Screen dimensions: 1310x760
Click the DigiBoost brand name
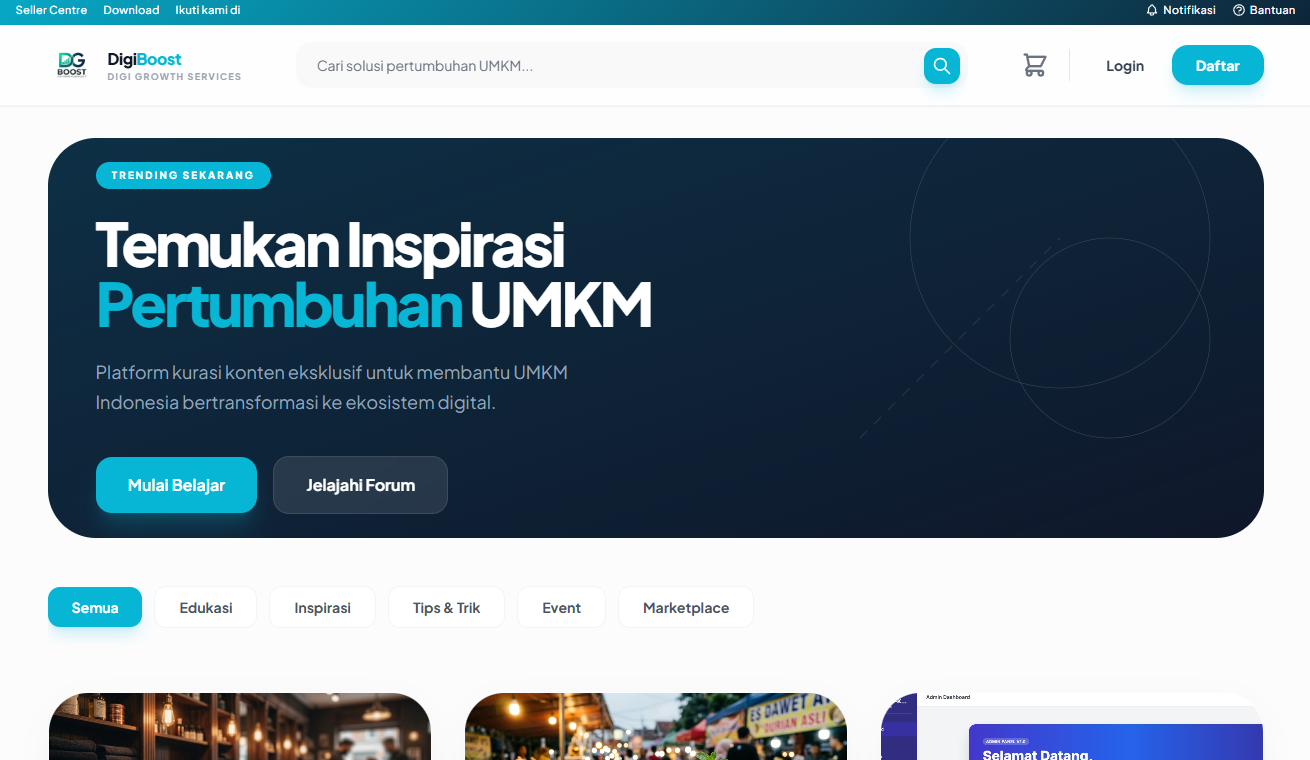click(x=145, y=59)
